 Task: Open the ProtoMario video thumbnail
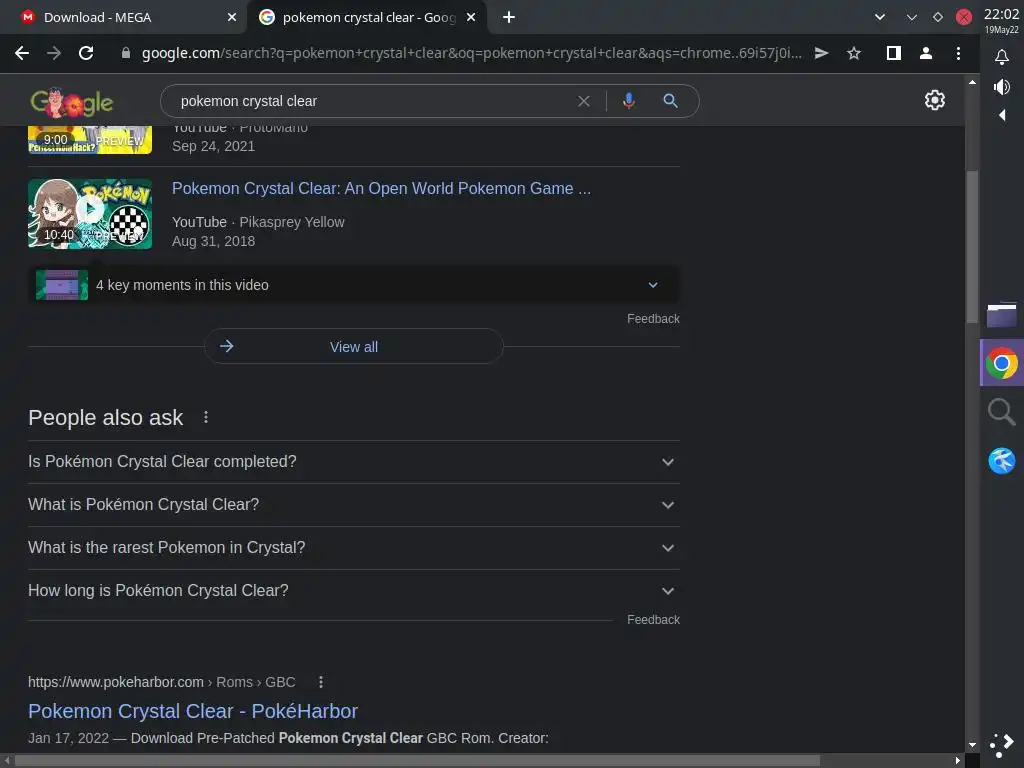click(x=90, y=140)
